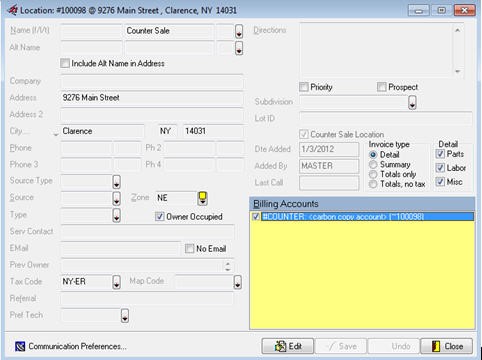Select the #COUNTER carbon copy account row

click(367, 217)
